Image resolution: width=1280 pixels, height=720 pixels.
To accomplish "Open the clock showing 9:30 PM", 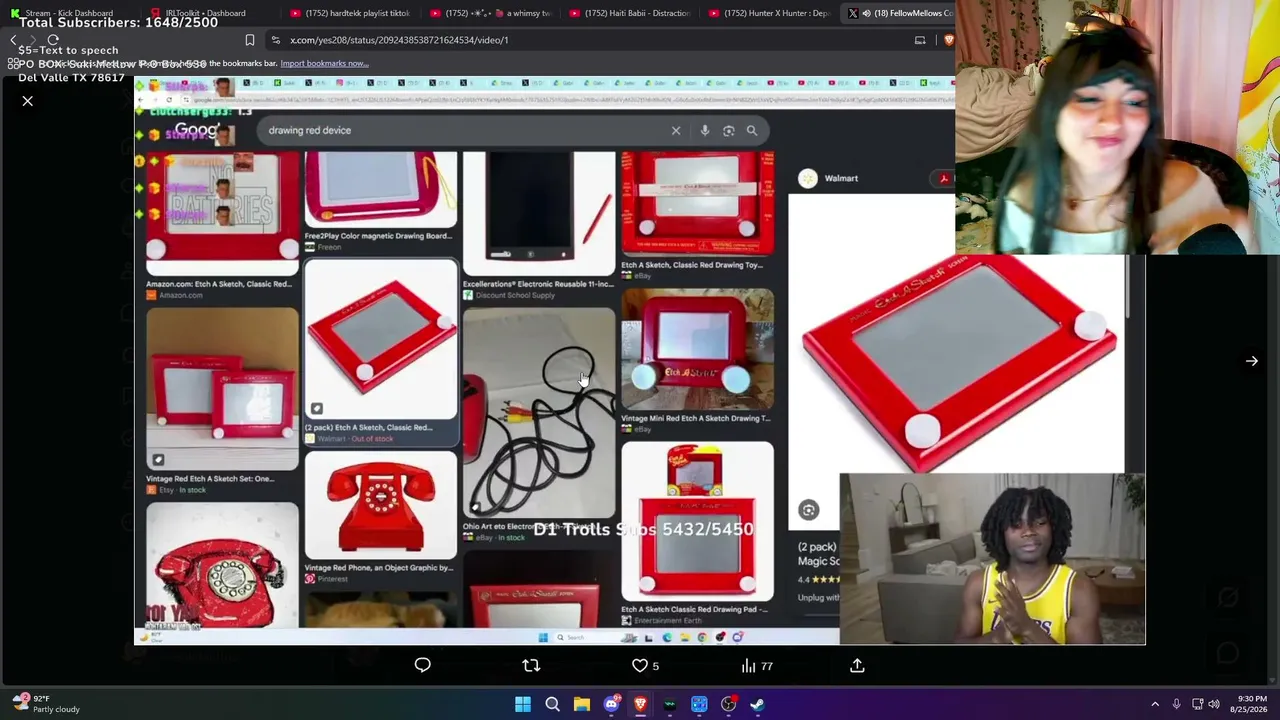I will 1251,704.
